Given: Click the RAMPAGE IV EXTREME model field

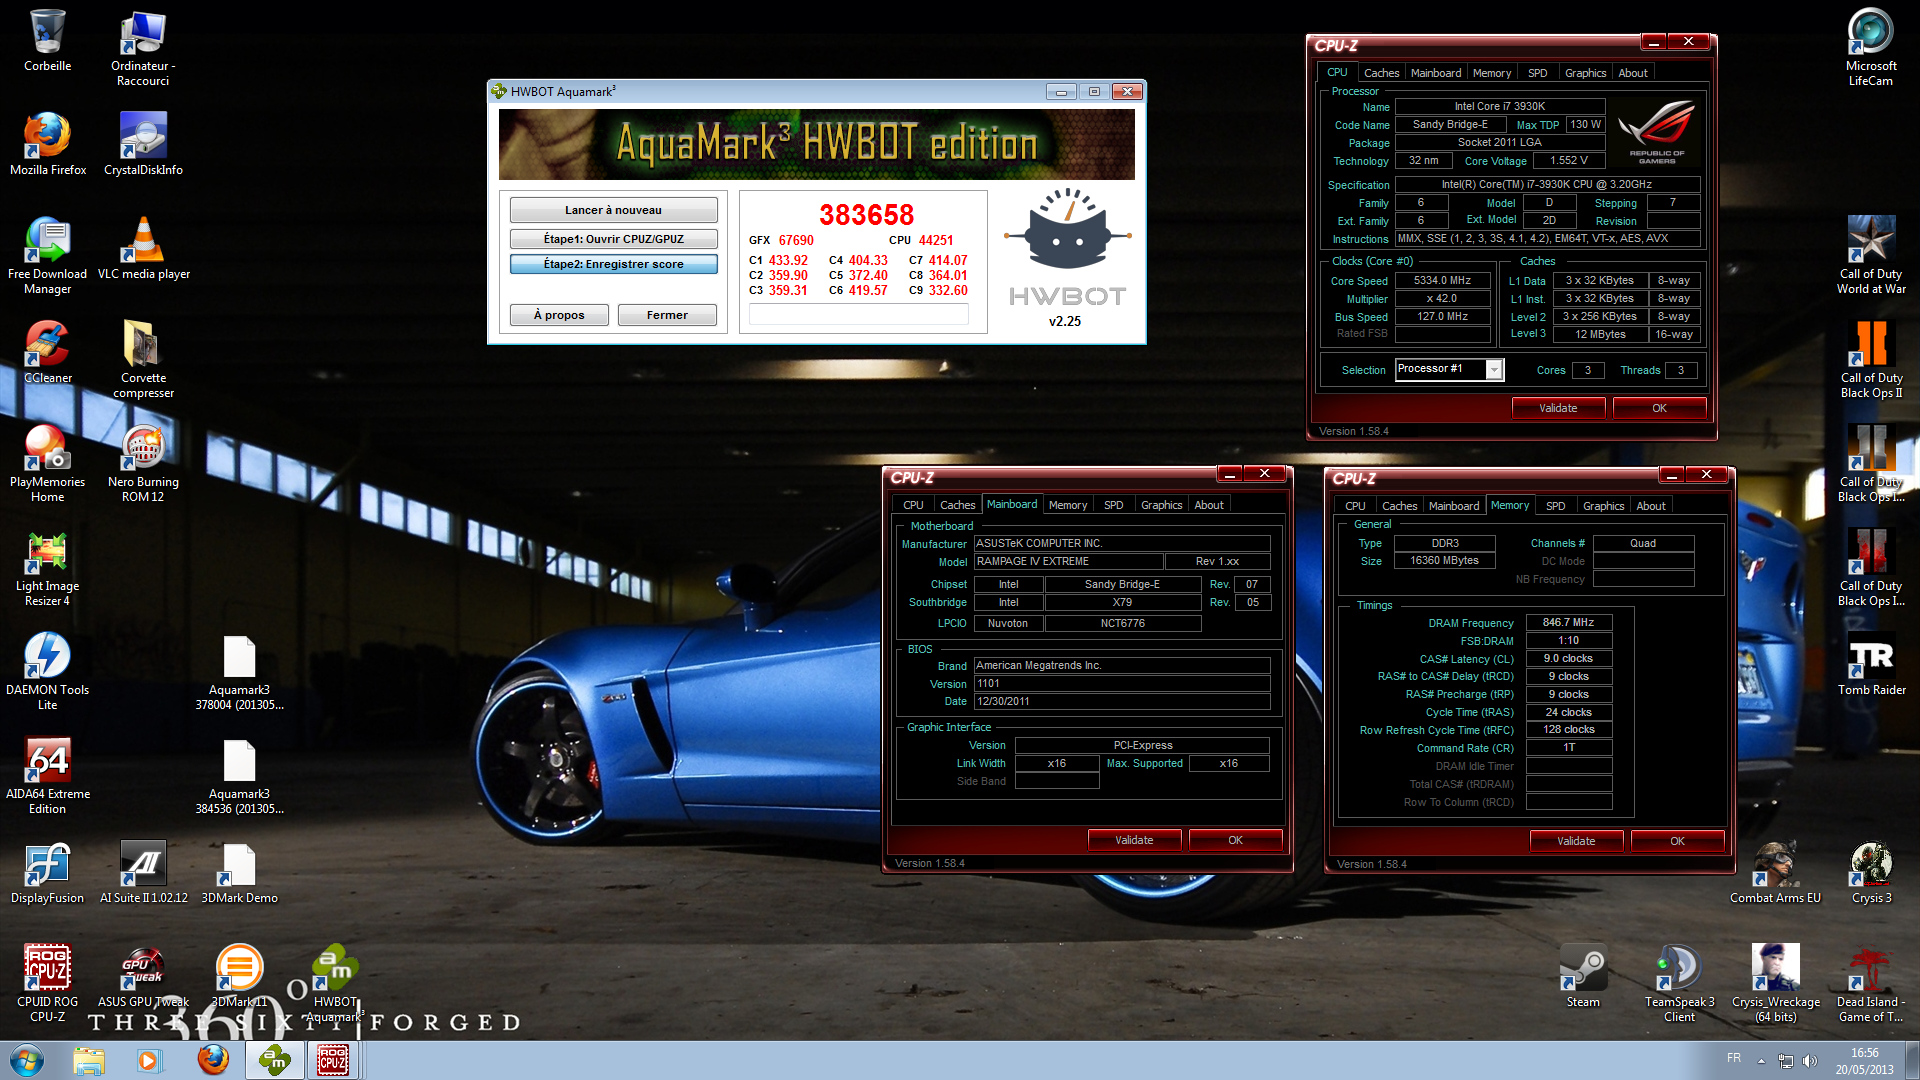Looking at the screenshot, I should tap(1068, 562).
